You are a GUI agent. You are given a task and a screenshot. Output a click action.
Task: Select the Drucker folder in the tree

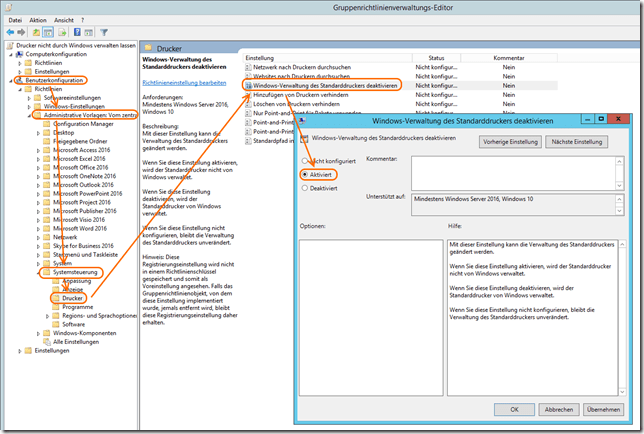coord(73,297)
